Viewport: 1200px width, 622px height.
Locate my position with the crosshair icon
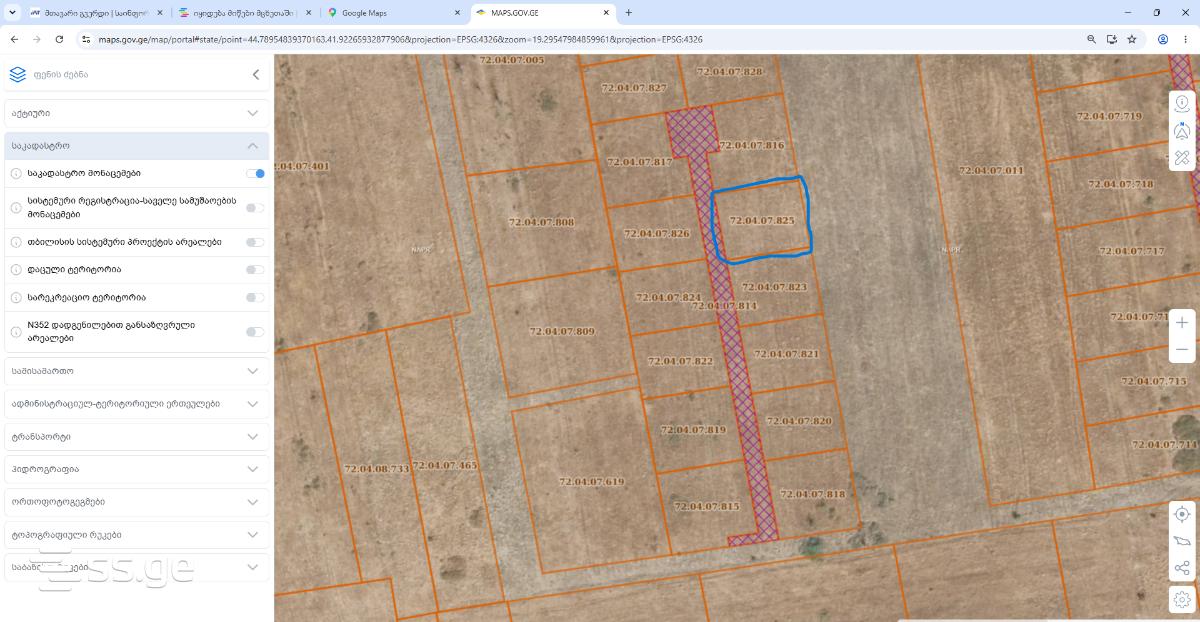pos(1182,514)
